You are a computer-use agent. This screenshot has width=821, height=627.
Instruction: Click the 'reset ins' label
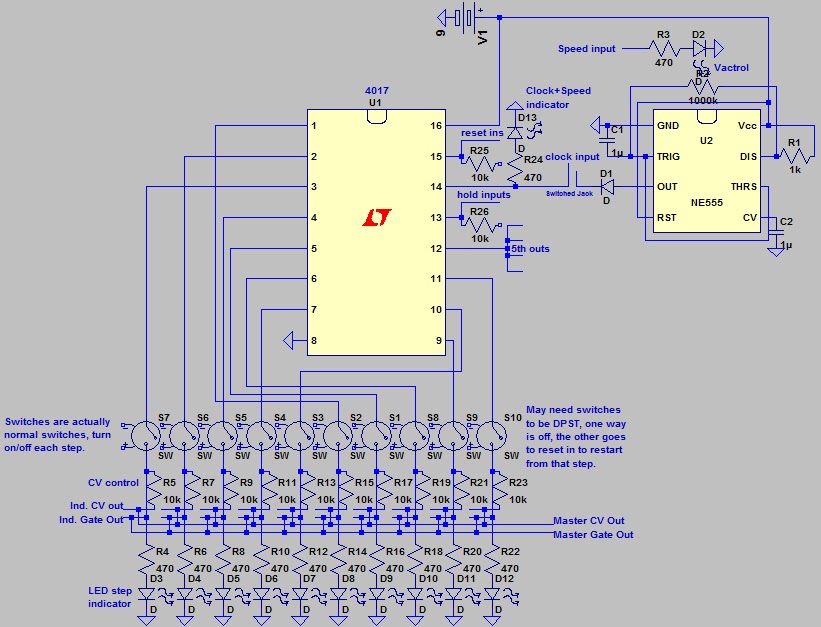(482, 133)
